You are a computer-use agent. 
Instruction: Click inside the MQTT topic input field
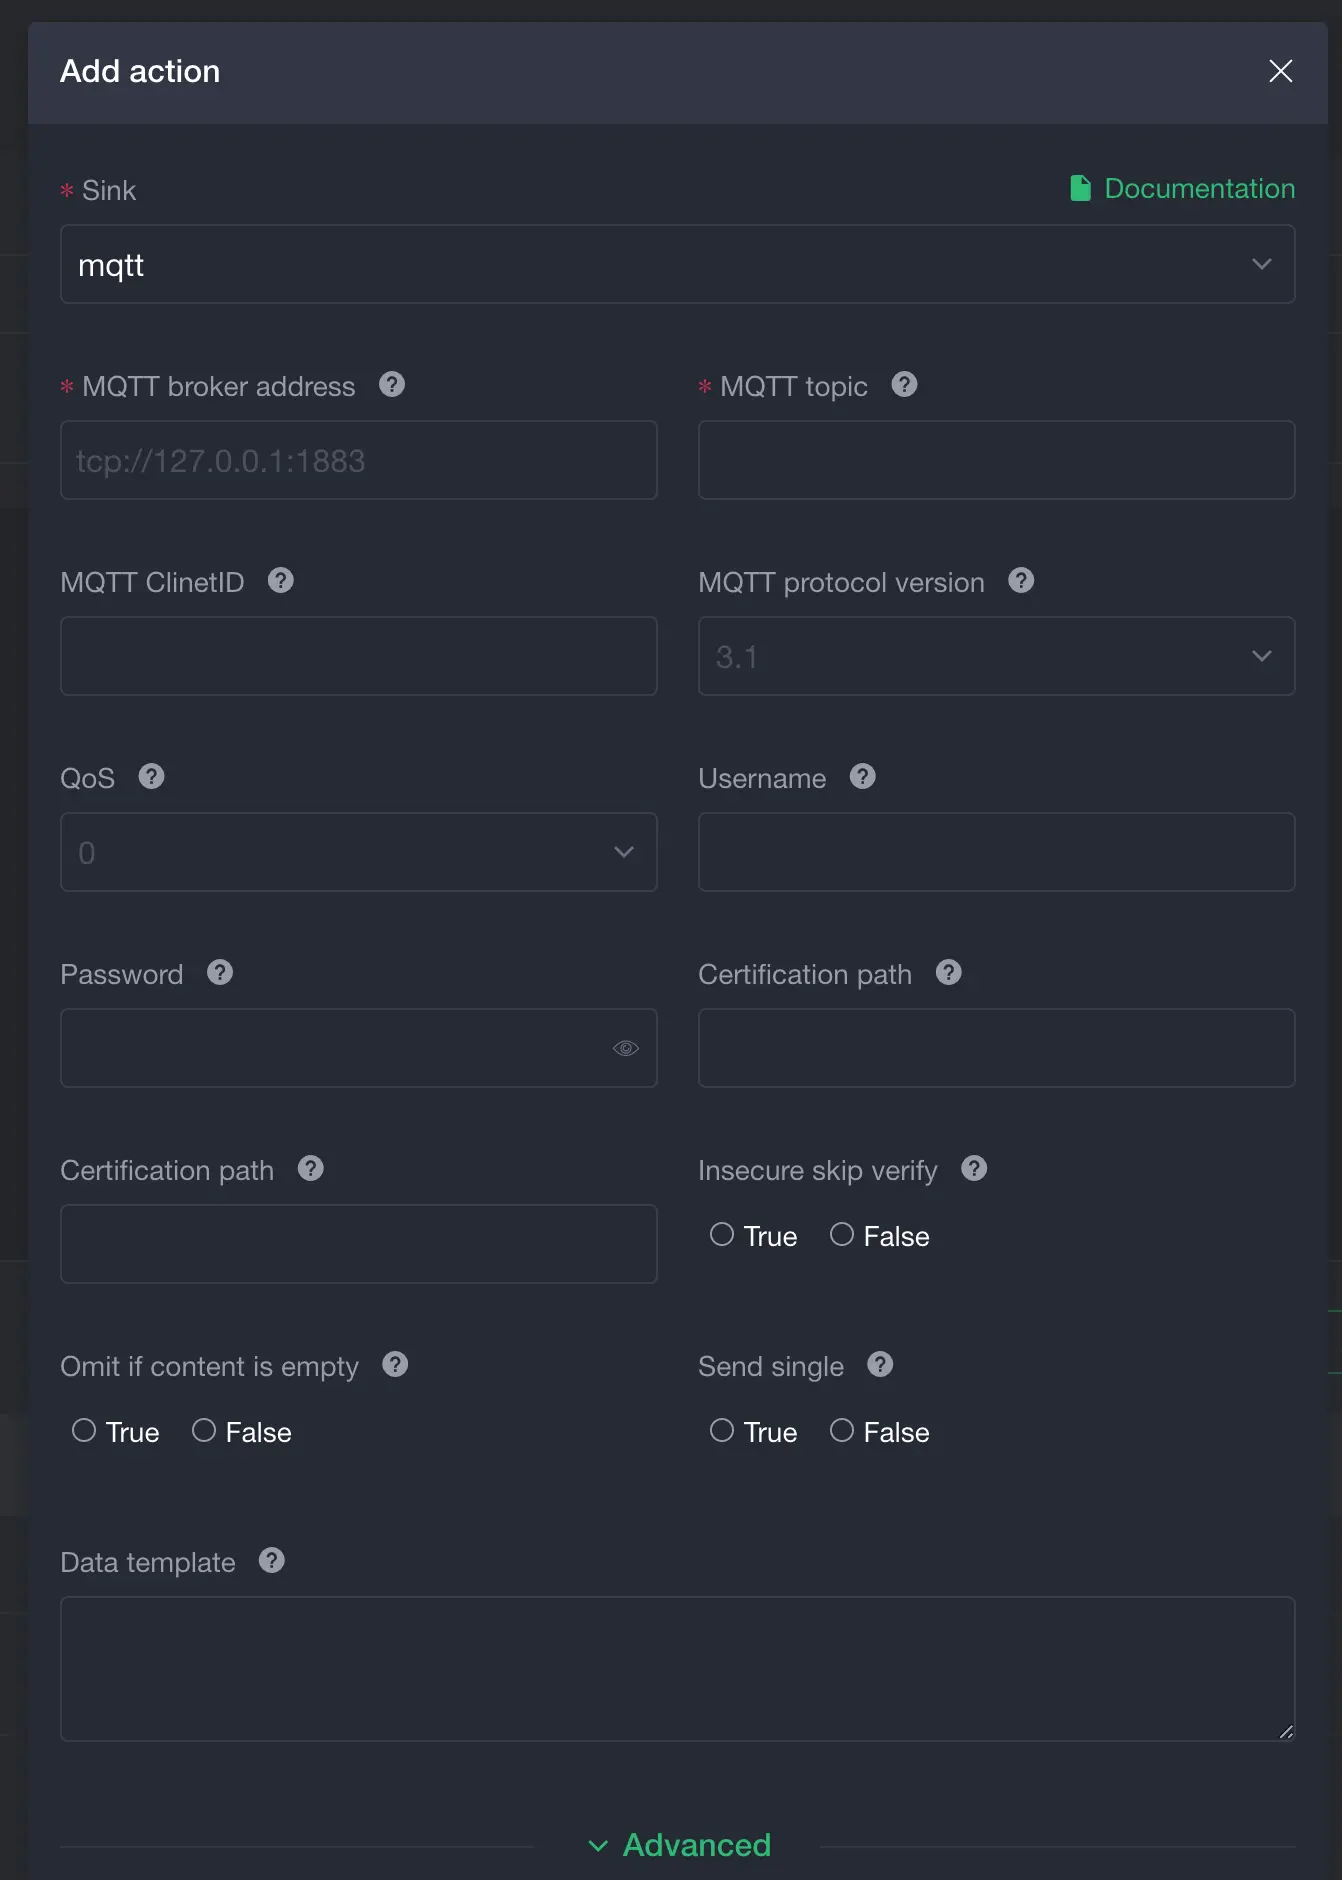click(x=996, y=460)
